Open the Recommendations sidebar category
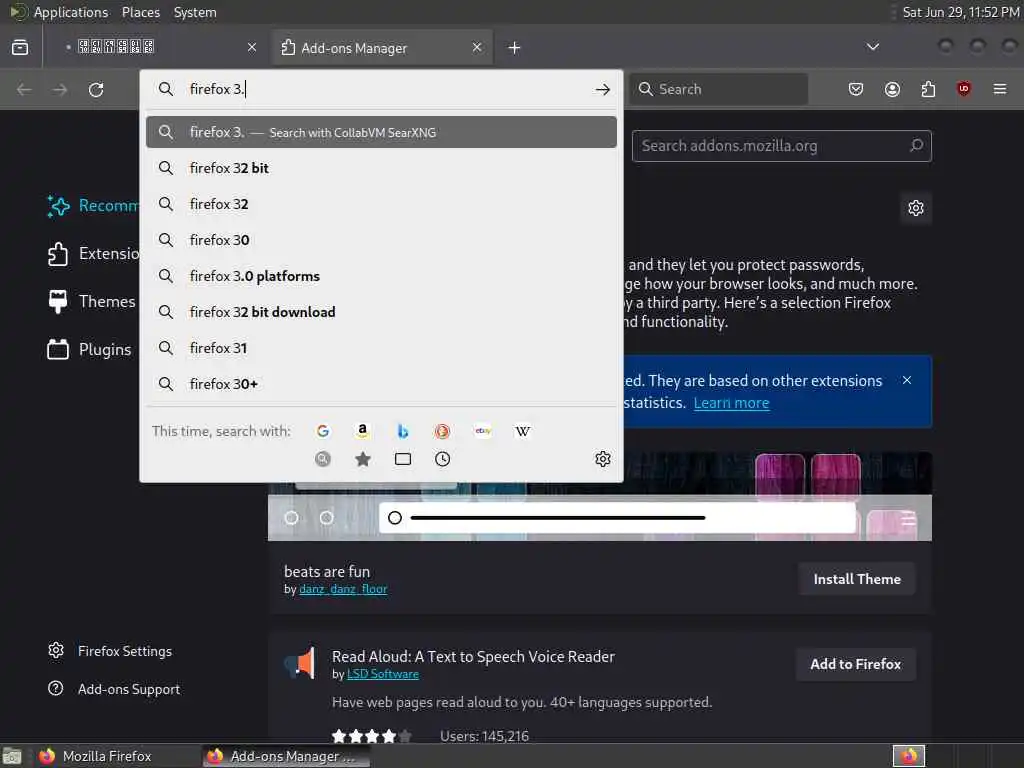This screenshot has height=768, width=1024. 93,206
